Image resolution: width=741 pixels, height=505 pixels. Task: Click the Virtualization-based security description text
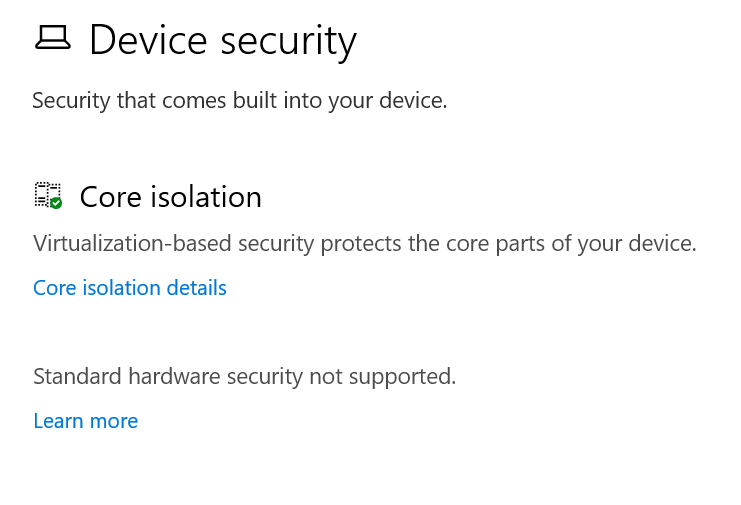[364, 243]
